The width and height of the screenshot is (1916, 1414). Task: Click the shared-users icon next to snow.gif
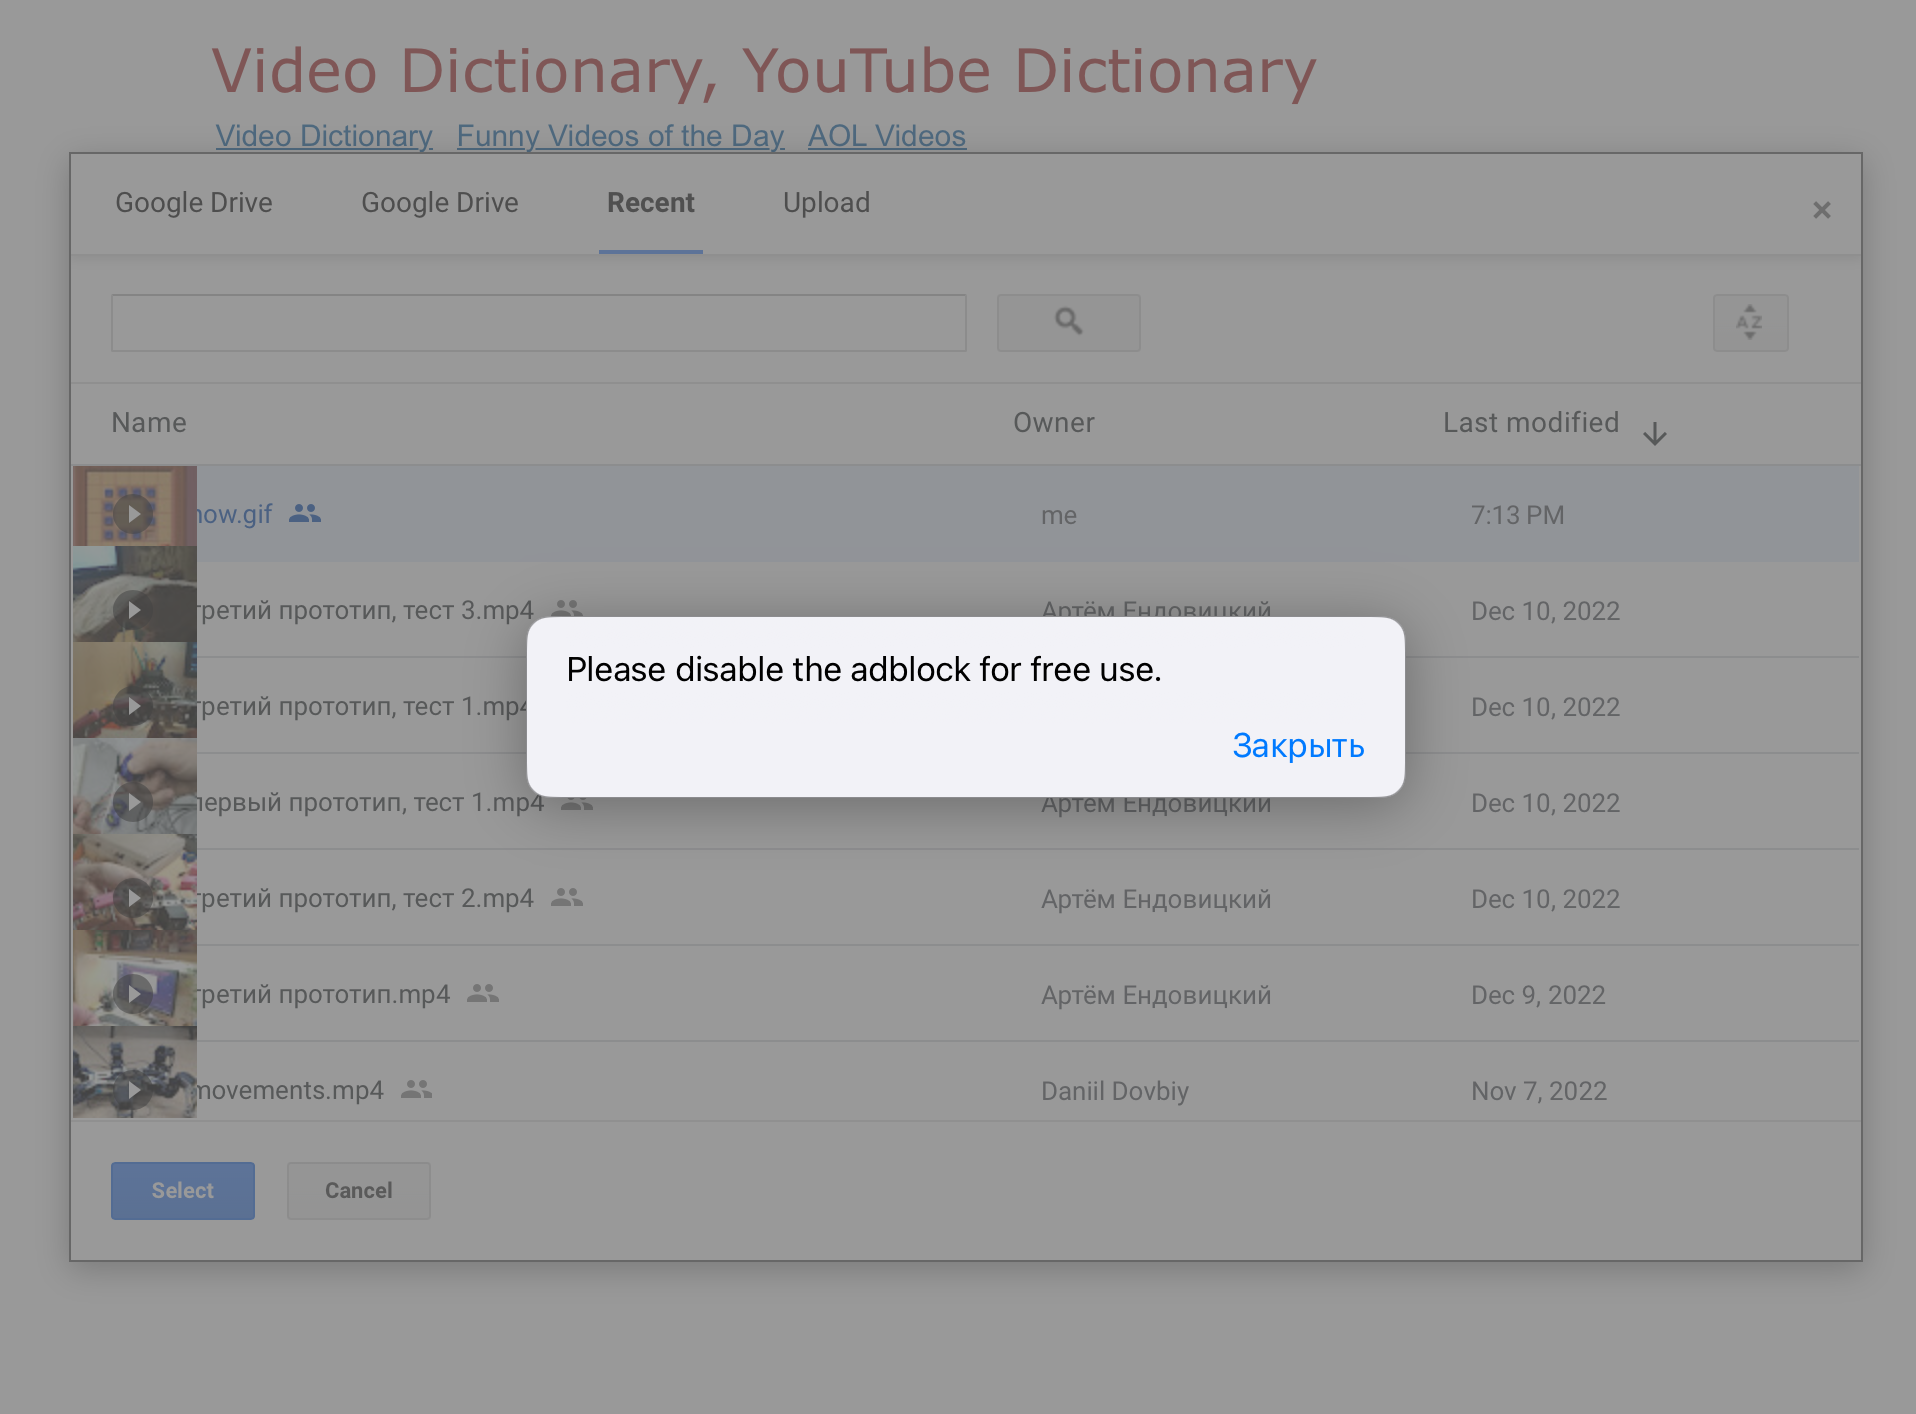click(x=304, y=513)
